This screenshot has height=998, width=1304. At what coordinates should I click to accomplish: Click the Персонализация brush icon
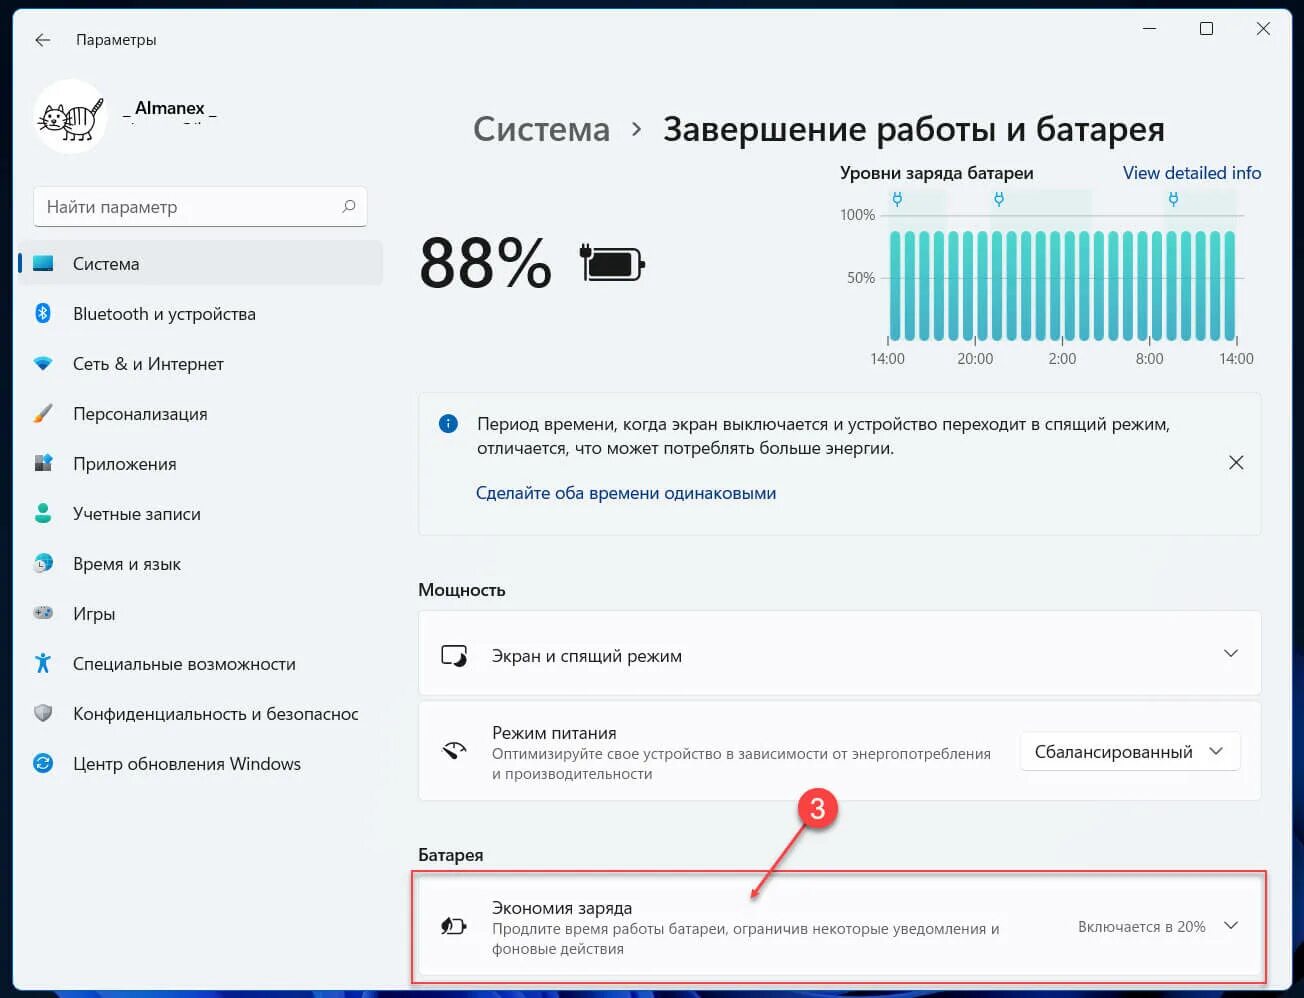pos(43,414)
